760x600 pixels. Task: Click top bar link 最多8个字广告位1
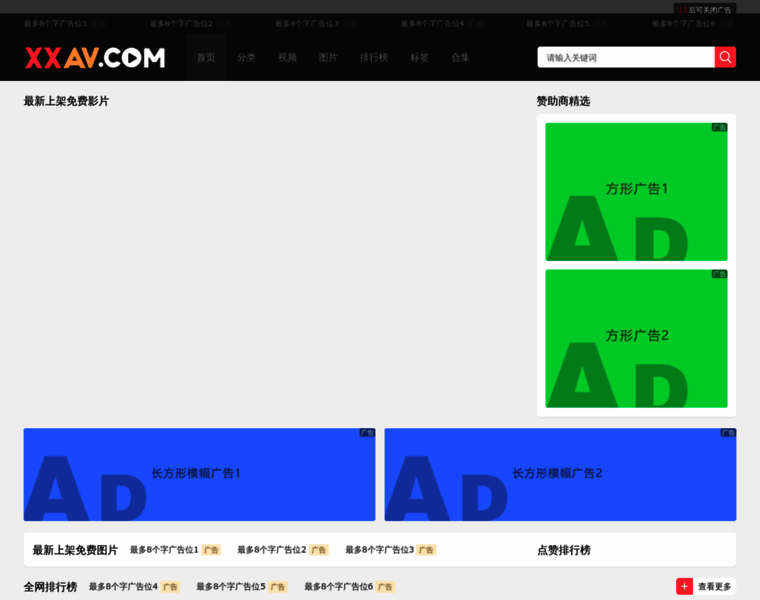[x=55, y=23]
